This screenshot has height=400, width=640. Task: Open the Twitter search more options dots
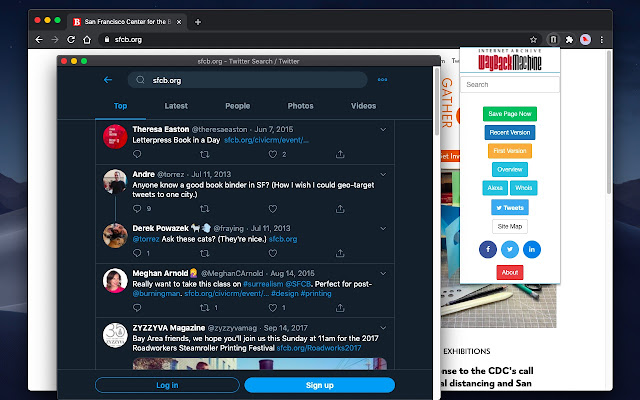pos(382,80)
